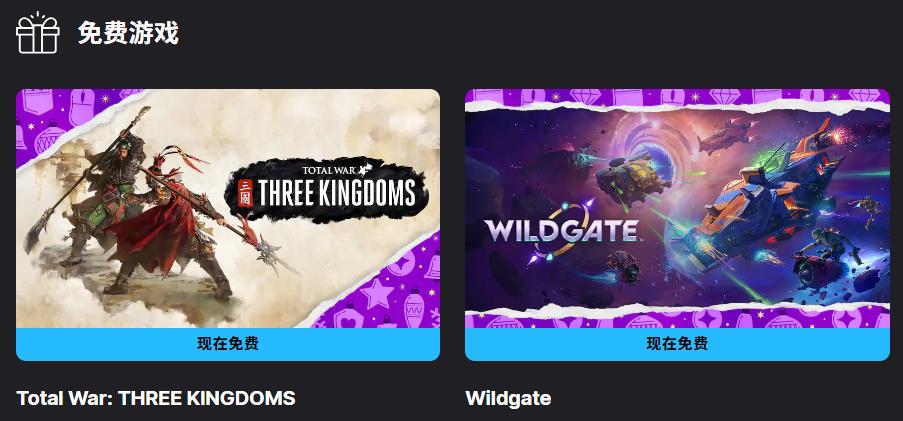The width and height of the screenshot is (903, 421).
Task: Open the Wildgate game artwork
Action: (x=677, y=208)
